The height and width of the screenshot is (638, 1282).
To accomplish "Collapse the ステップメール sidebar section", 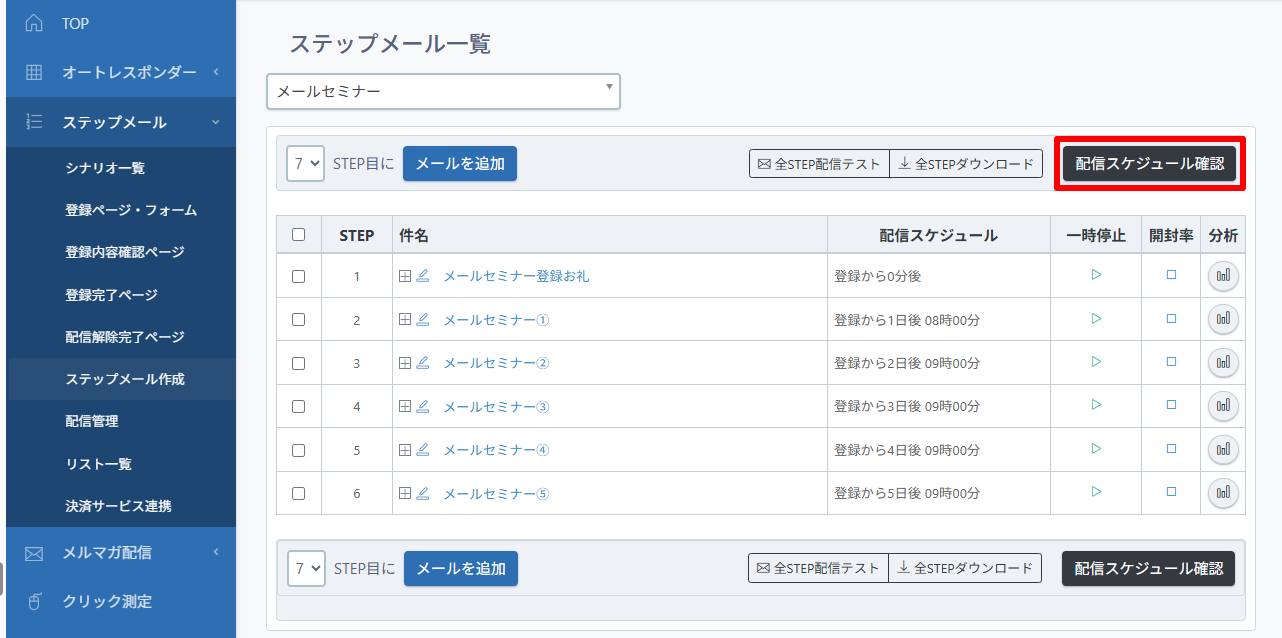I will 121,122.
